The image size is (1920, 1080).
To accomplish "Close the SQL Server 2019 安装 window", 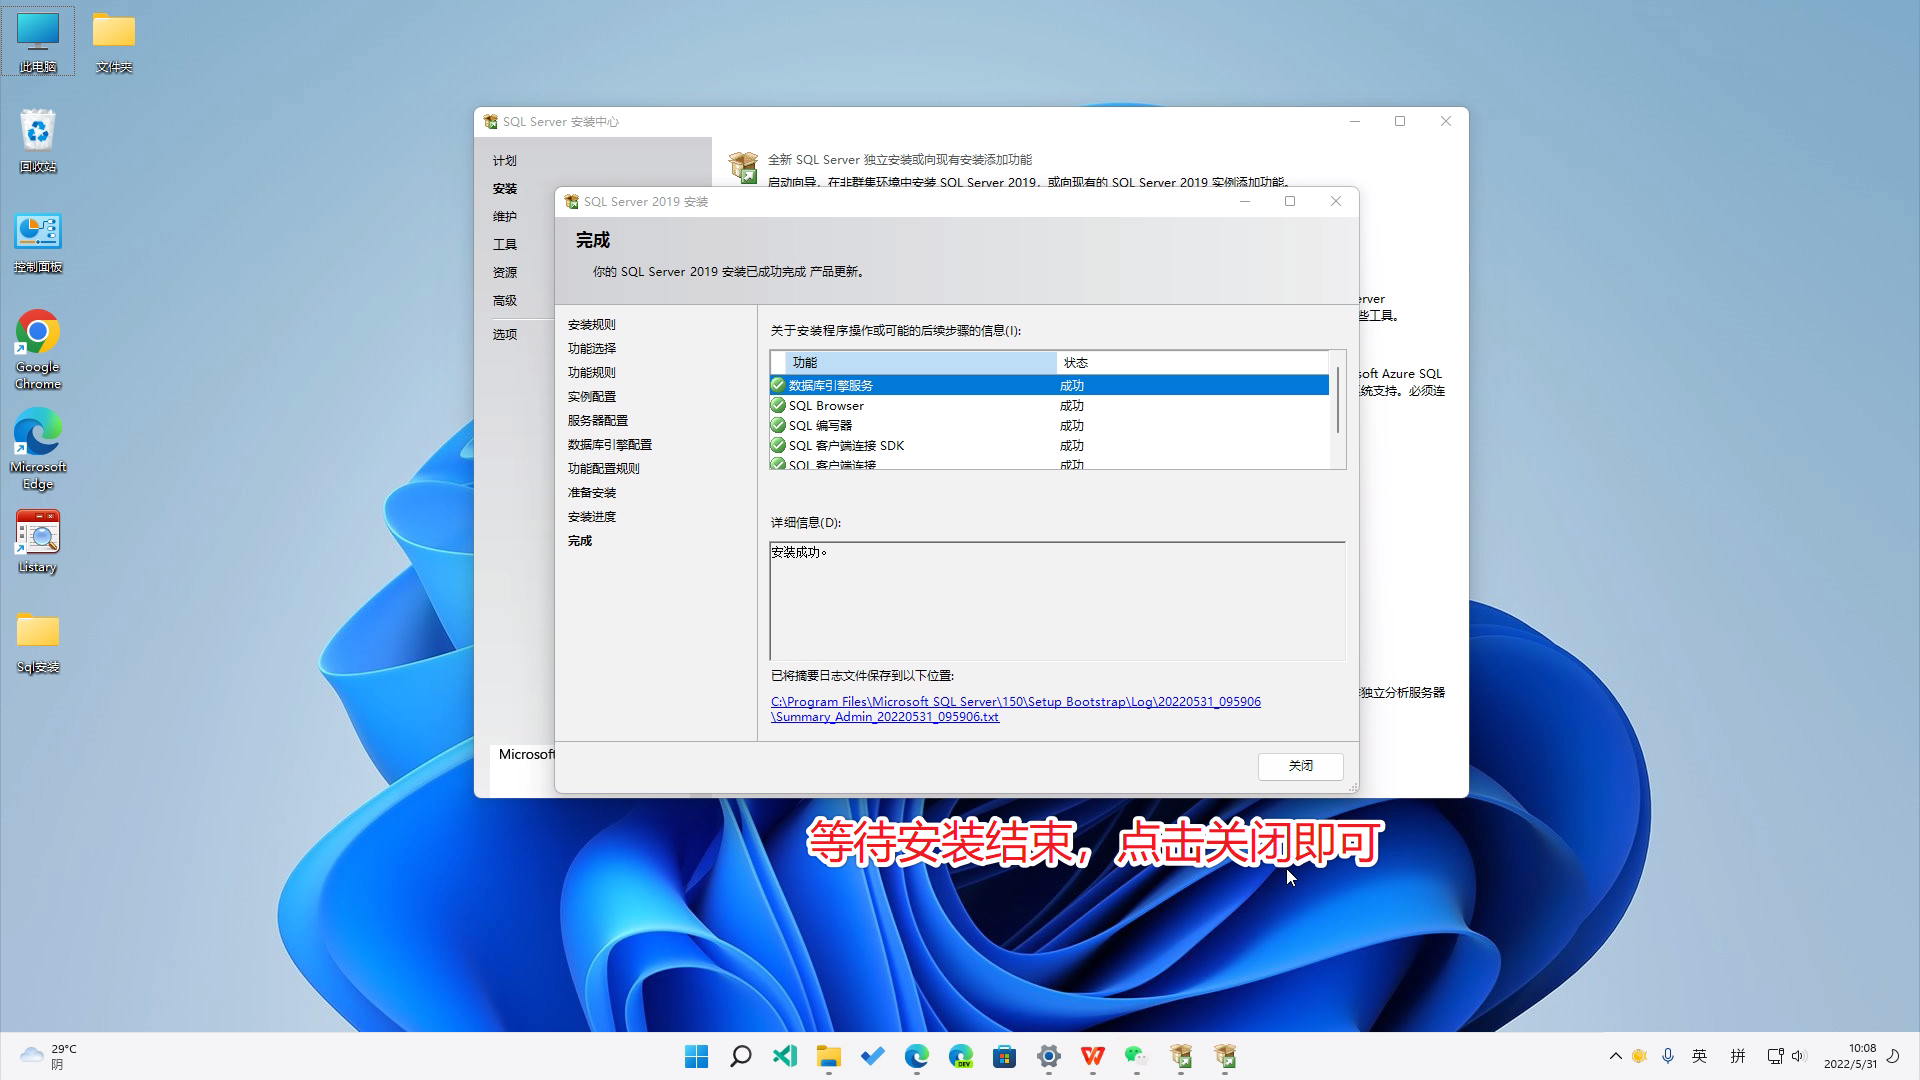I will click(1336, 201).
